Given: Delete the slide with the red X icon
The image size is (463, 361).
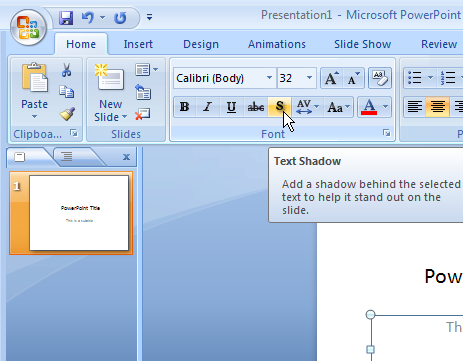Looking at the screenshot, I should pyautogui.click(x=143, y=114).
